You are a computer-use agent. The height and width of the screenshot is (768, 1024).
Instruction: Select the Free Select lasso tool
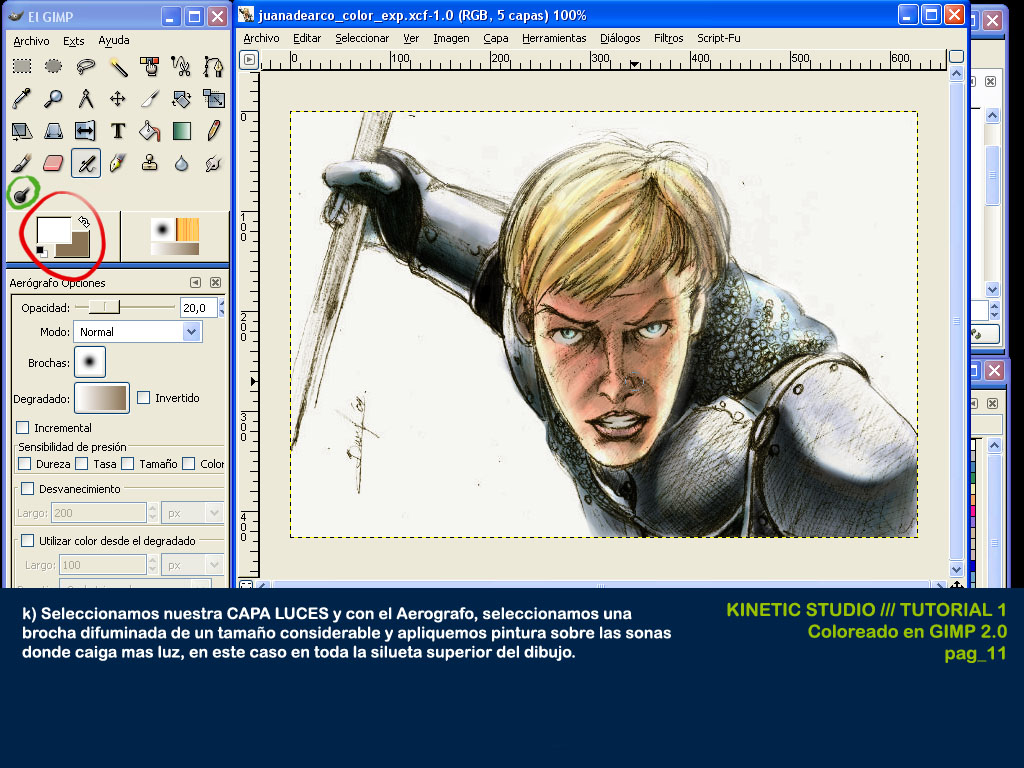pos(86,66)
